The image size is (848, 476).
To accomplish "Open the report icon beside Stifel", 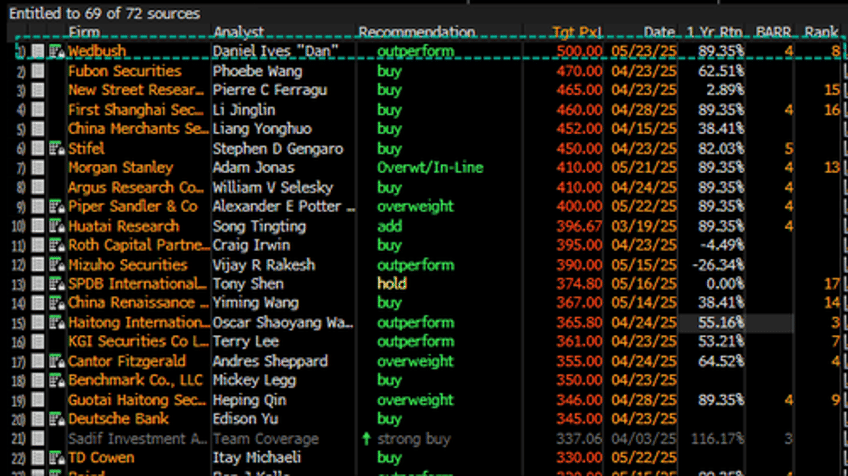I will tap(57, 148).
